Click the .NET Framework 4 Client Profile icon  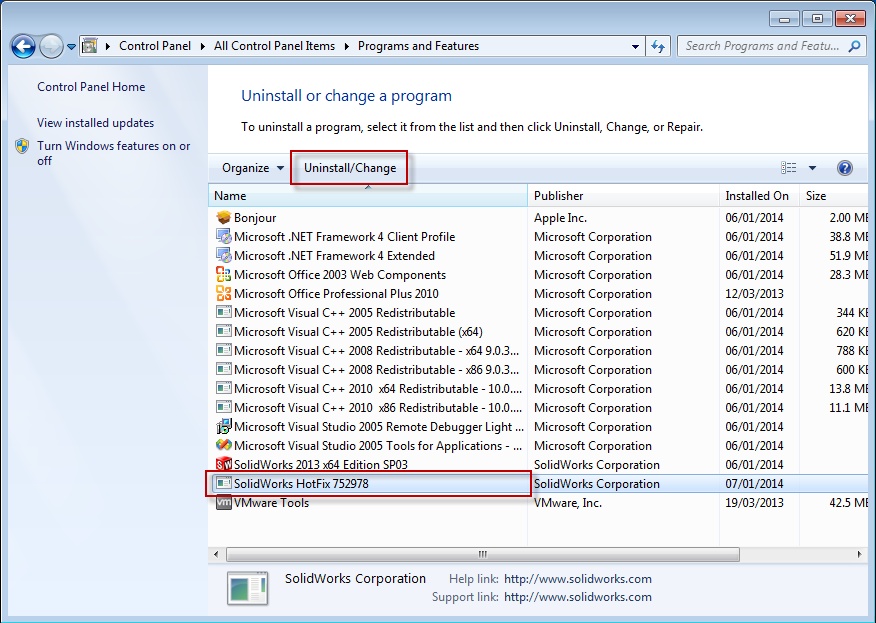223,236
